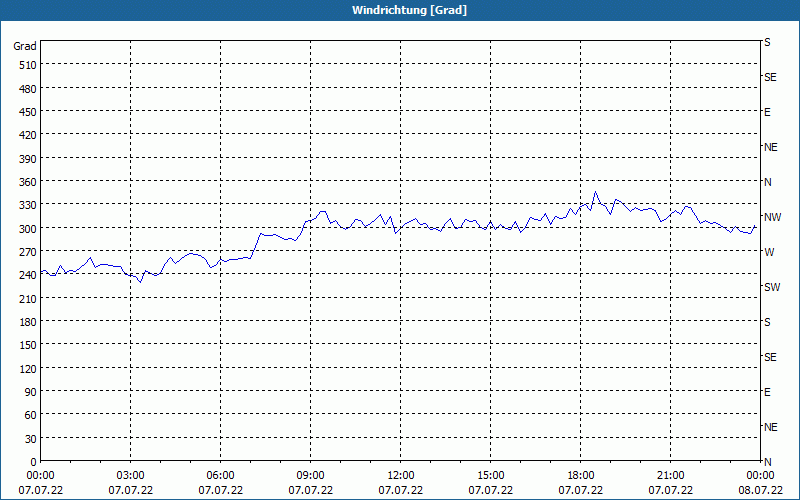Click the 390 degree axis label

click(x=28, y=159)
